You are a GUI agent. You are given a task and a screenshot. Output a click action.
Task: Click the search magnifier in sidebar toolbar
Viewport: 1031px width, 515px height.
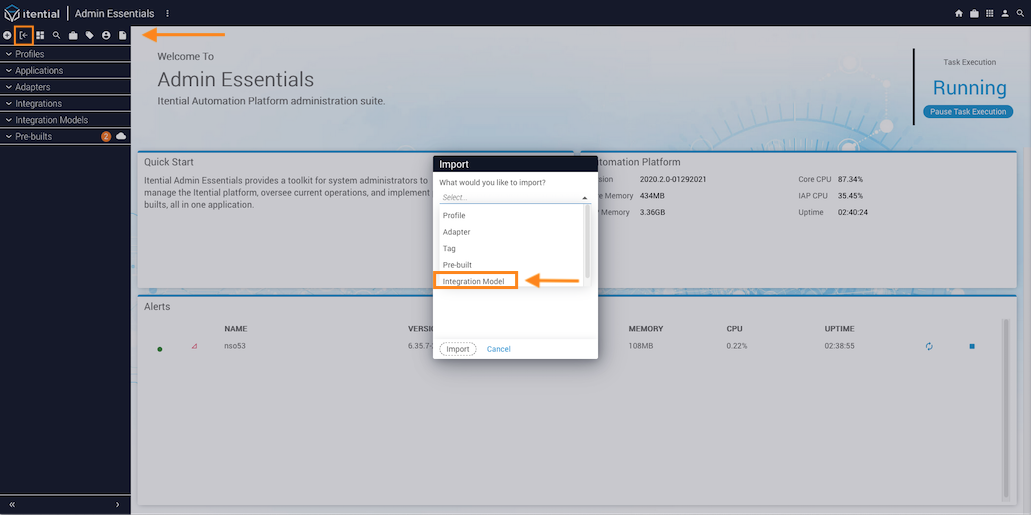click(57, 35)
